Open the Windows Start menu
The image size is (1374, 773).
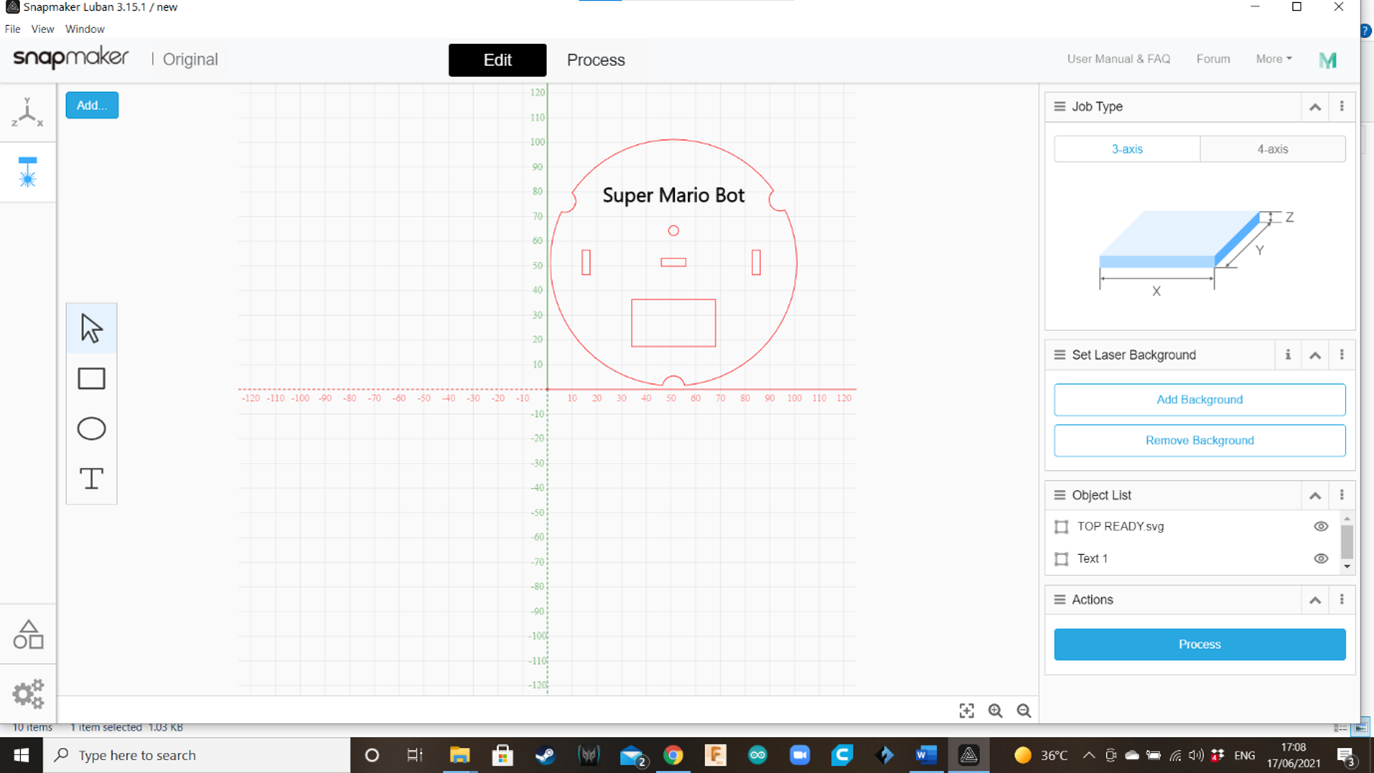coord(21,755)
